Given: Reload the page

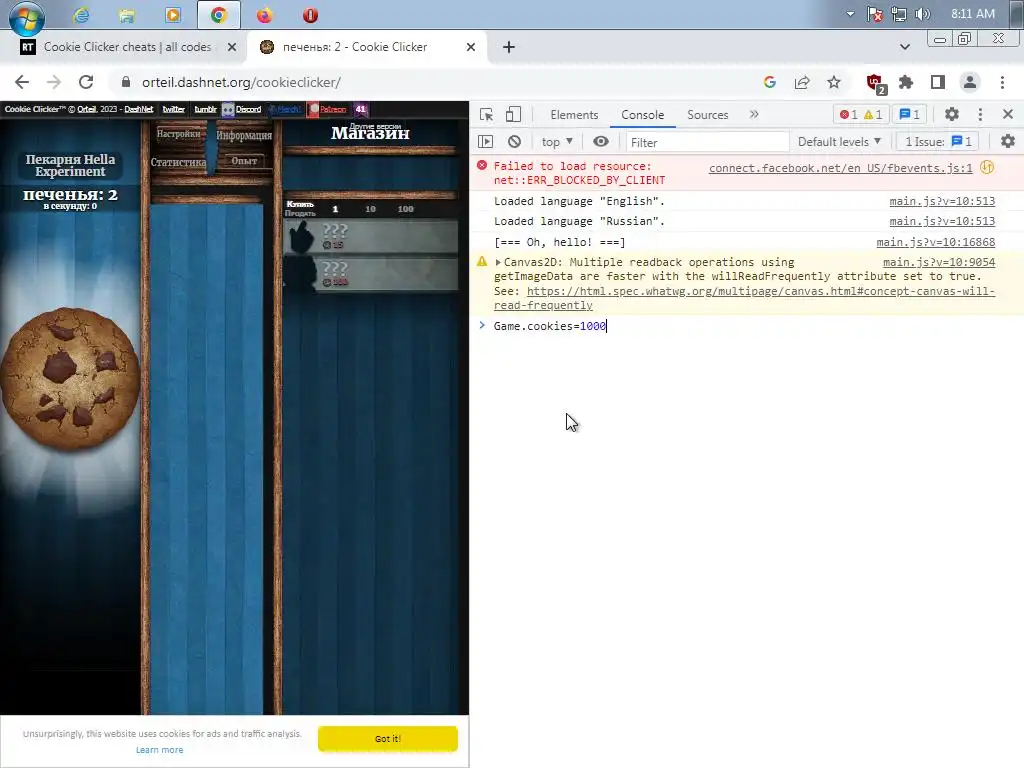Looking at the screenshot, I should pos(86,82).
